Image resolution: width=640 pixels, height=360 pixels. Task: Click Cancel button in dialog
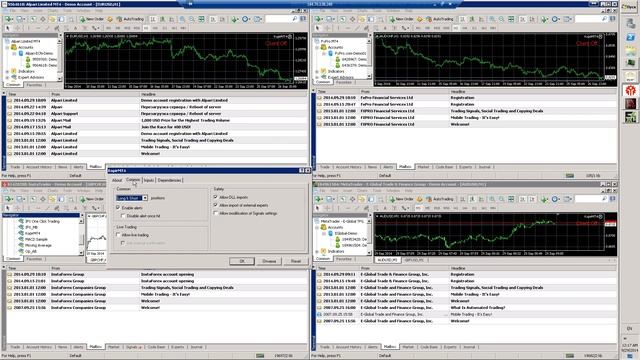click(269, 261)
